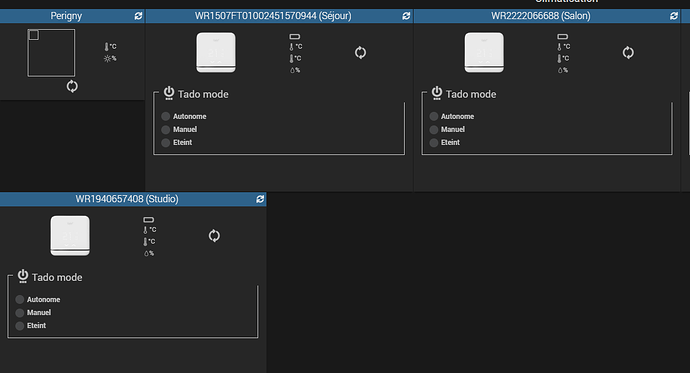The image size is (690, 373).
Task: Click the Tado mode power icon in Studio
Action: (23, 276)
